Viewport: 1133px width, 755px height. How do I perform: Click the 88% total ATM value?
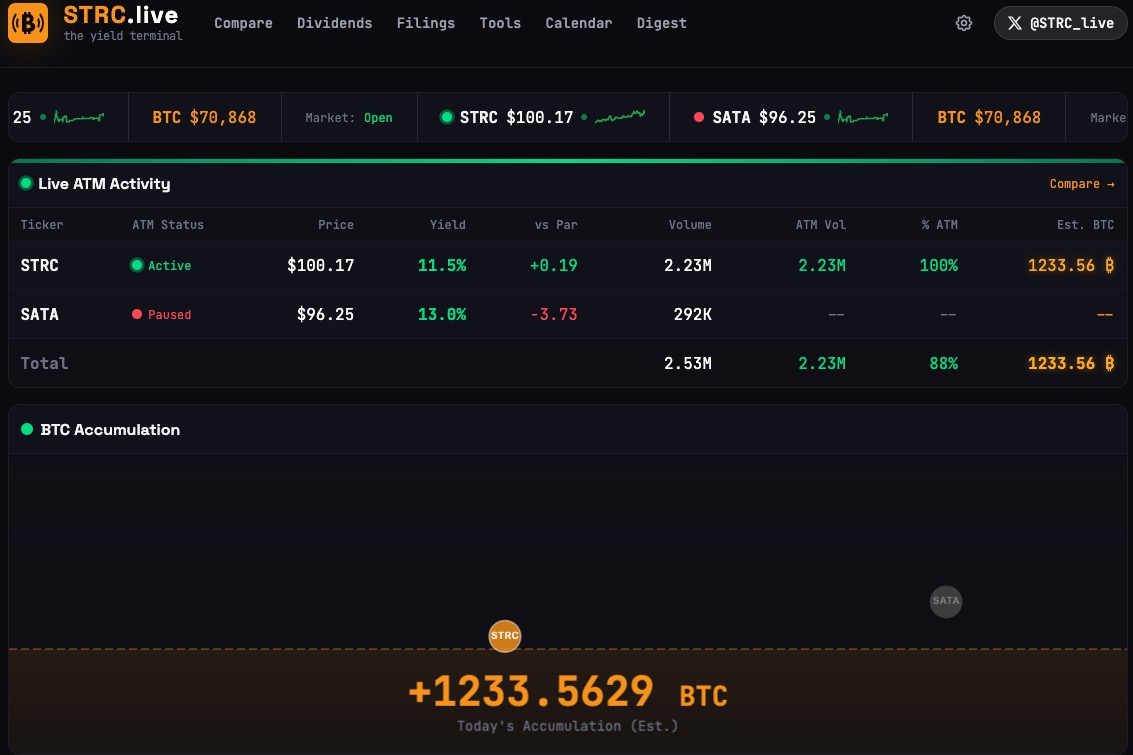944,363
